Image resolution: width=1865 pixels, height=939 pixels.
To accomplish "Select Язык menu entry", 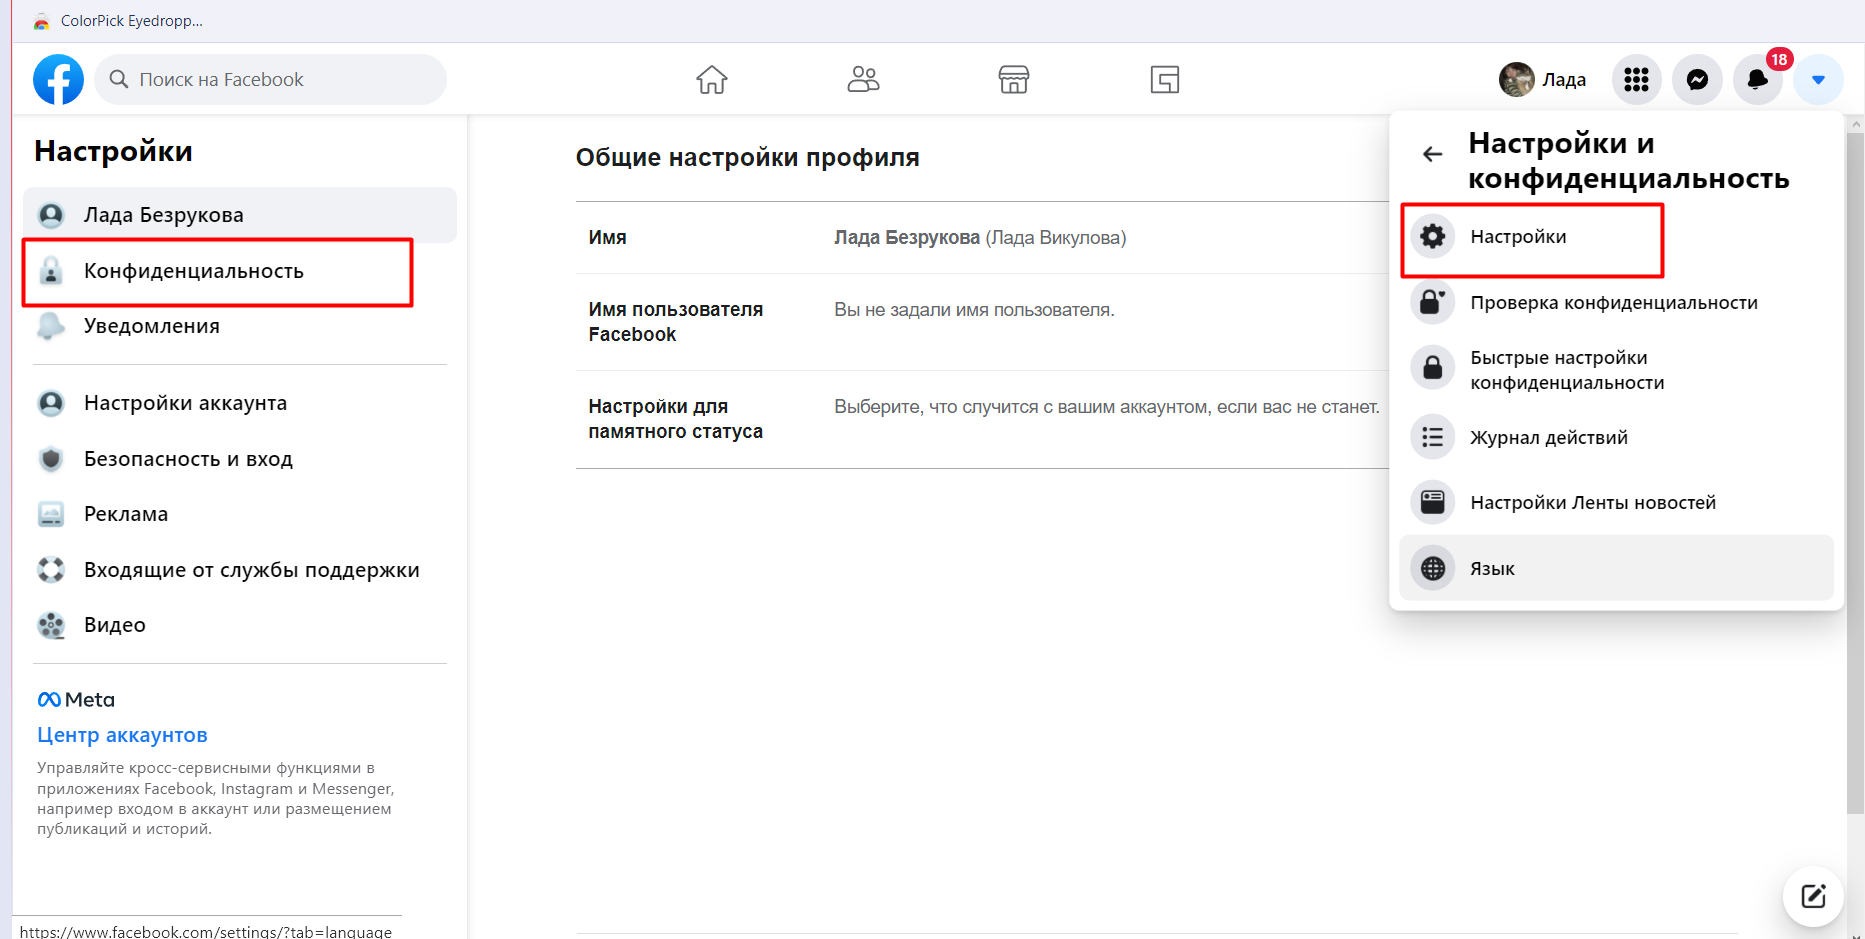I will [x=1616, y=568].
